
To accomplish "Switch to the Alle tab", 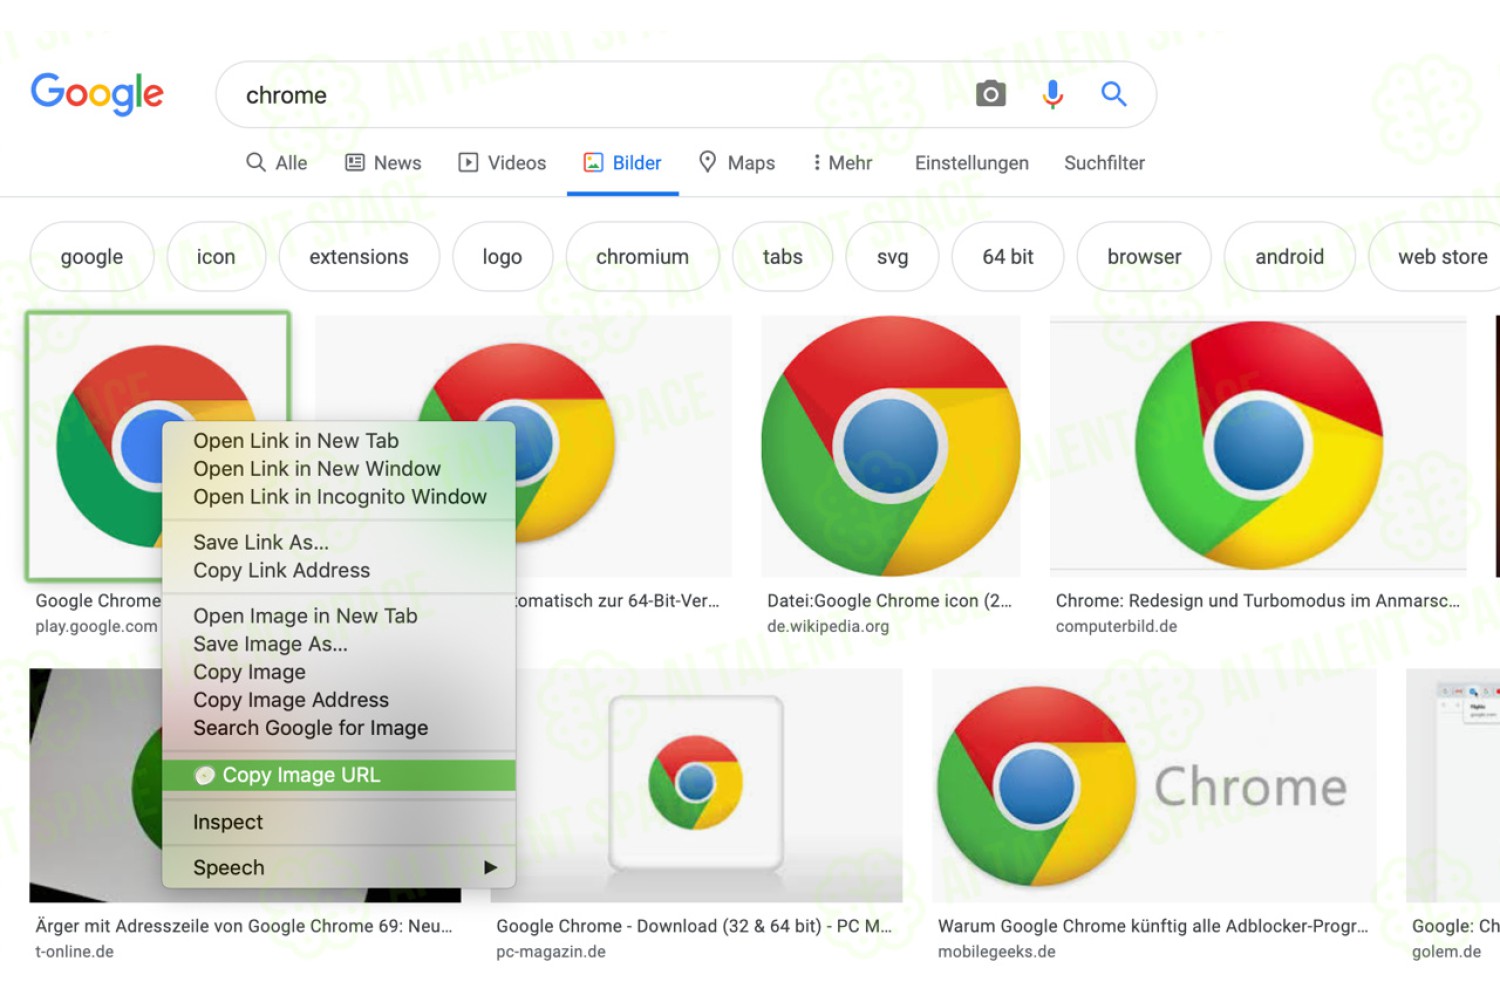I will point(277,162).
